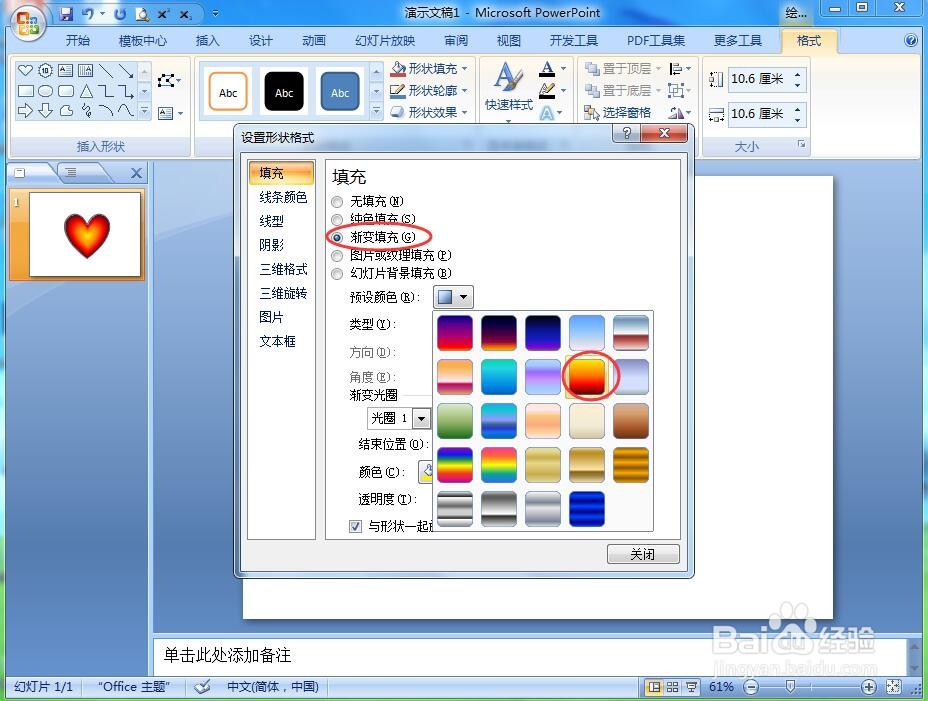Pick the circled orange-red fire preset gradient
The height and width of the screenshot is (701, 928).
coord(587,377)
